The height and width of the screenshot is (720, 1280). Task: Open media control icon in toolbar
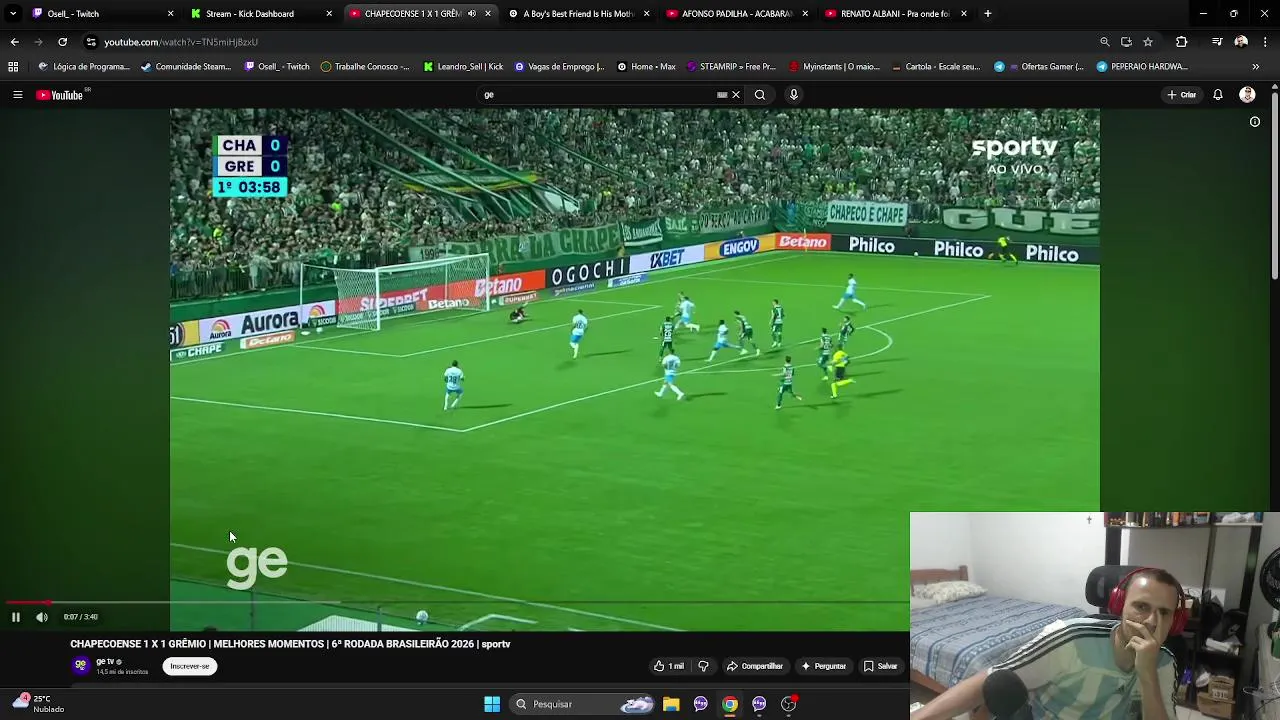coord(1217,42)
